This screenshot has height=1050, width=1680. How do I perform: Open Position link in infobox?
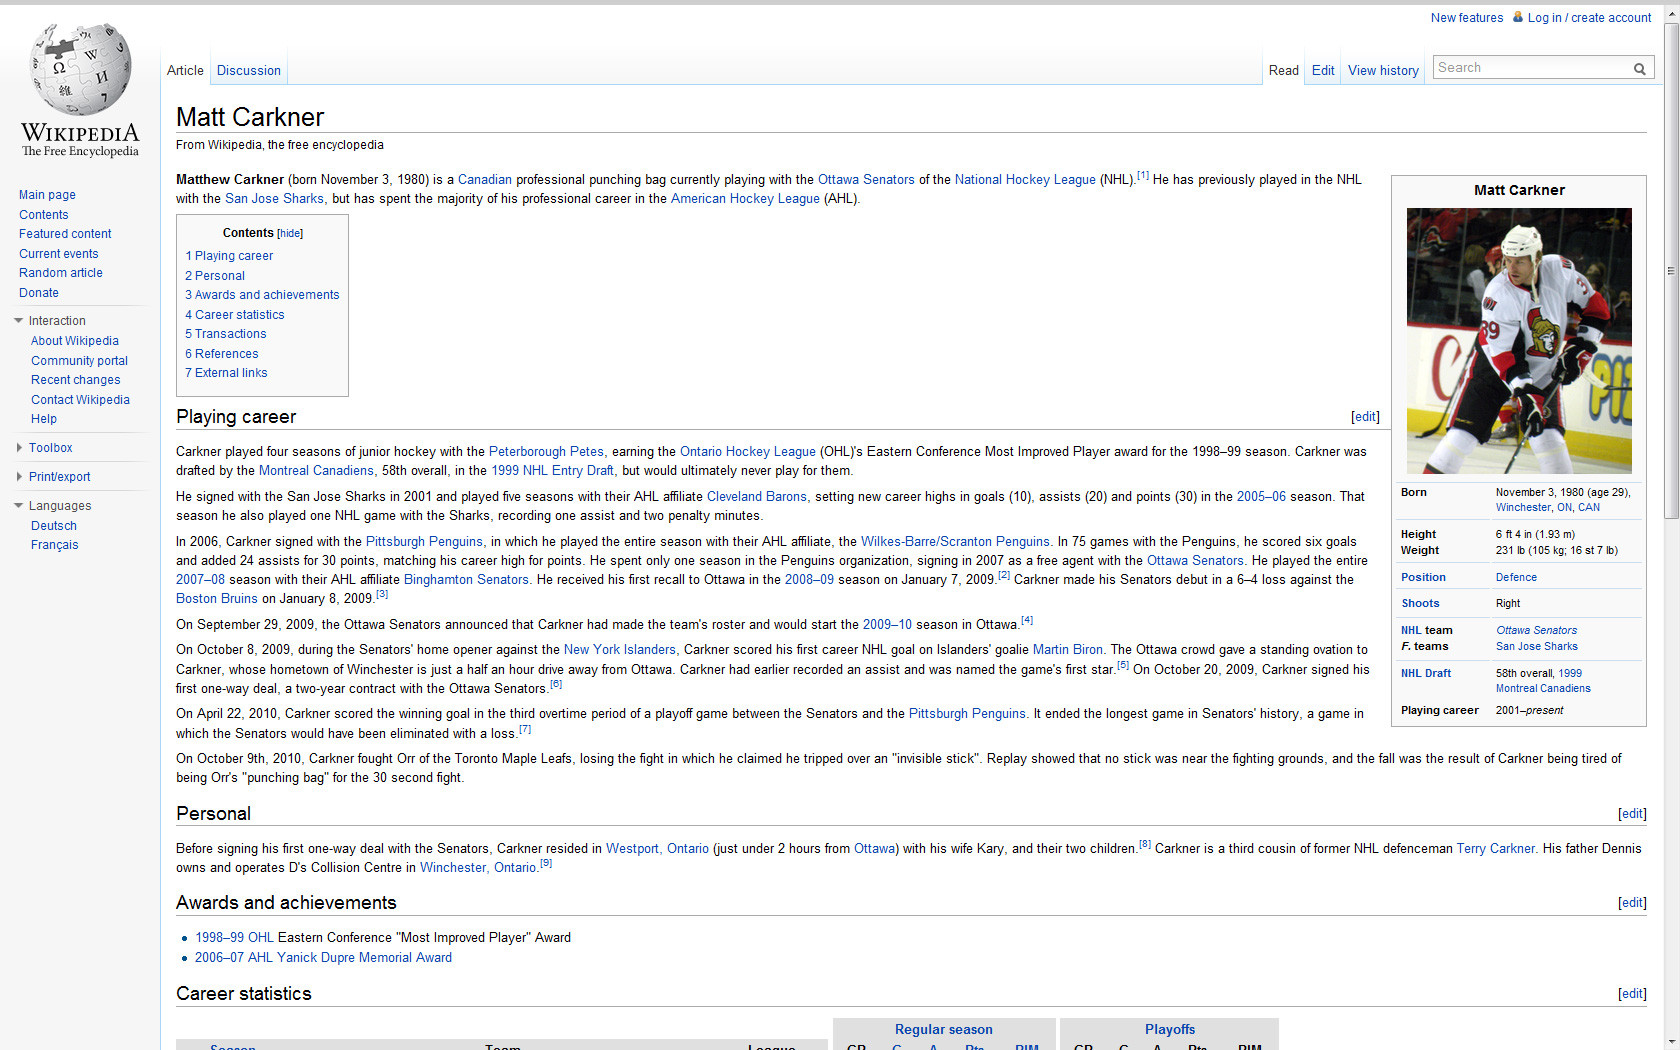[1423, 578]
